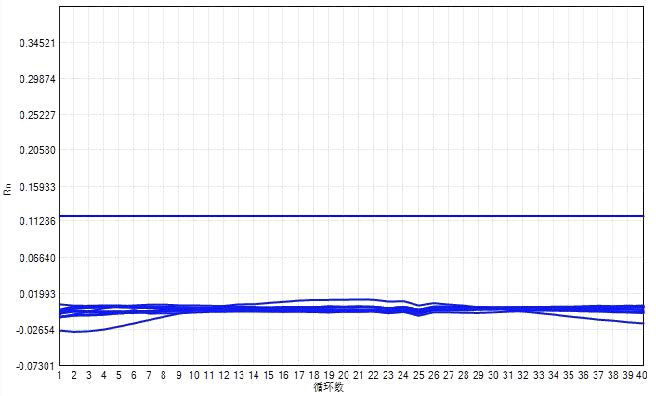Click the 0.29874 y-axis tick label
This screenshot has width=656, height=396.
(x=37, y=79)
